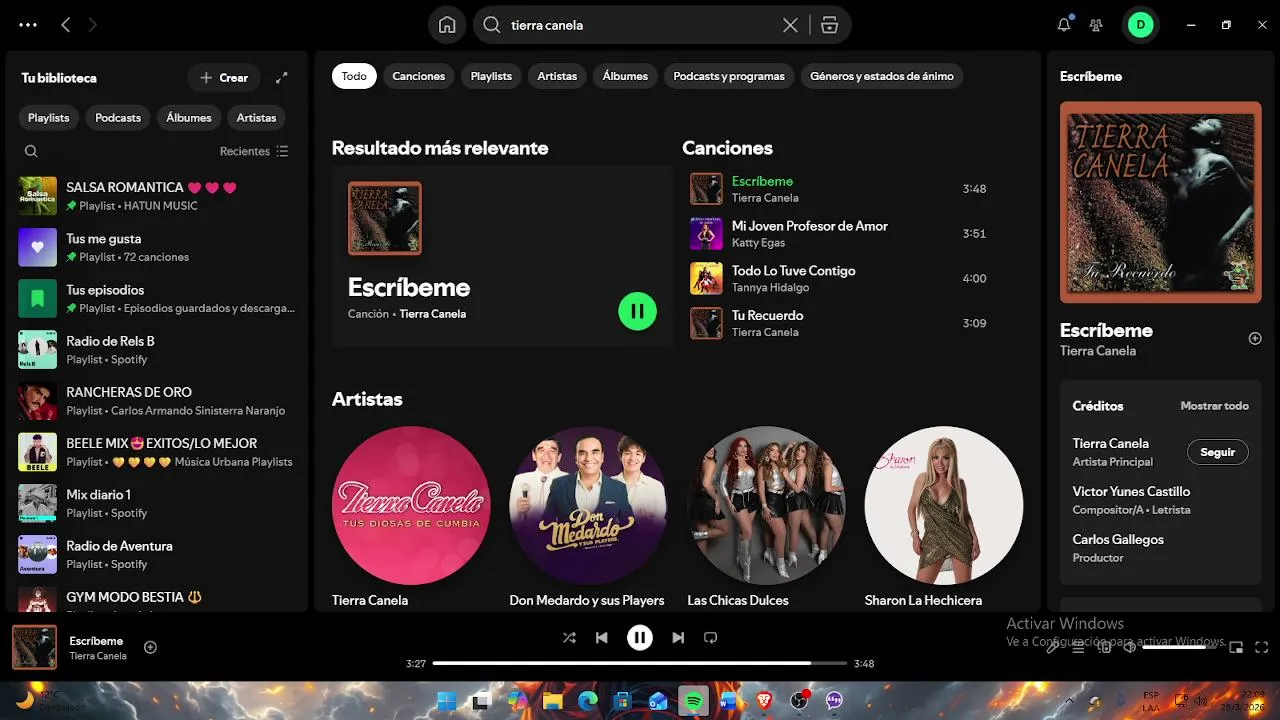Select the Artistas search tab
1280x720 pixels.
(557, 76)
